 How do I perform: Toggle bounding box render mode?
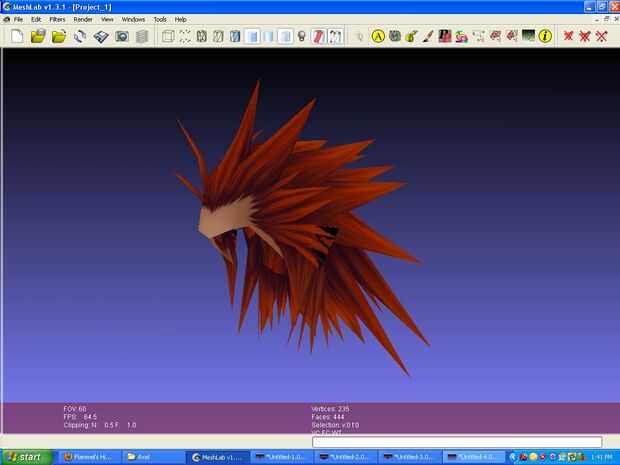pos(168,37)
